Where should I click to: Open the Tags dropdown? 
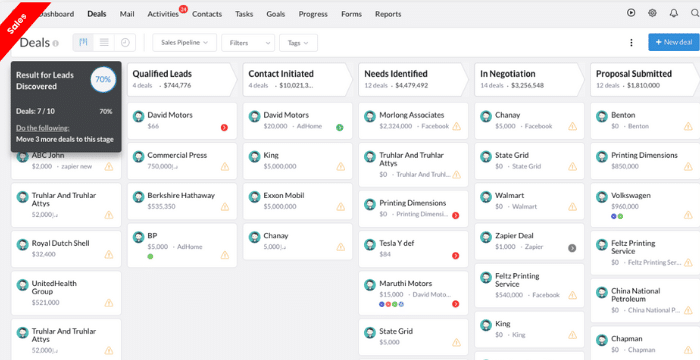298,42
